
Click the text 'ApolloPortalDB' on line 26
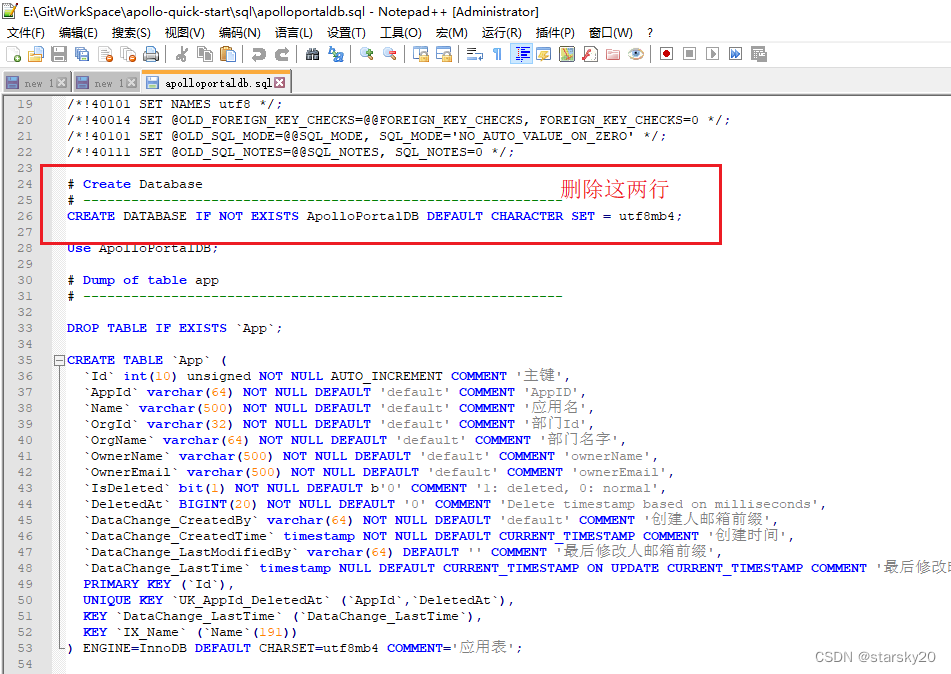tap(363, 216)
